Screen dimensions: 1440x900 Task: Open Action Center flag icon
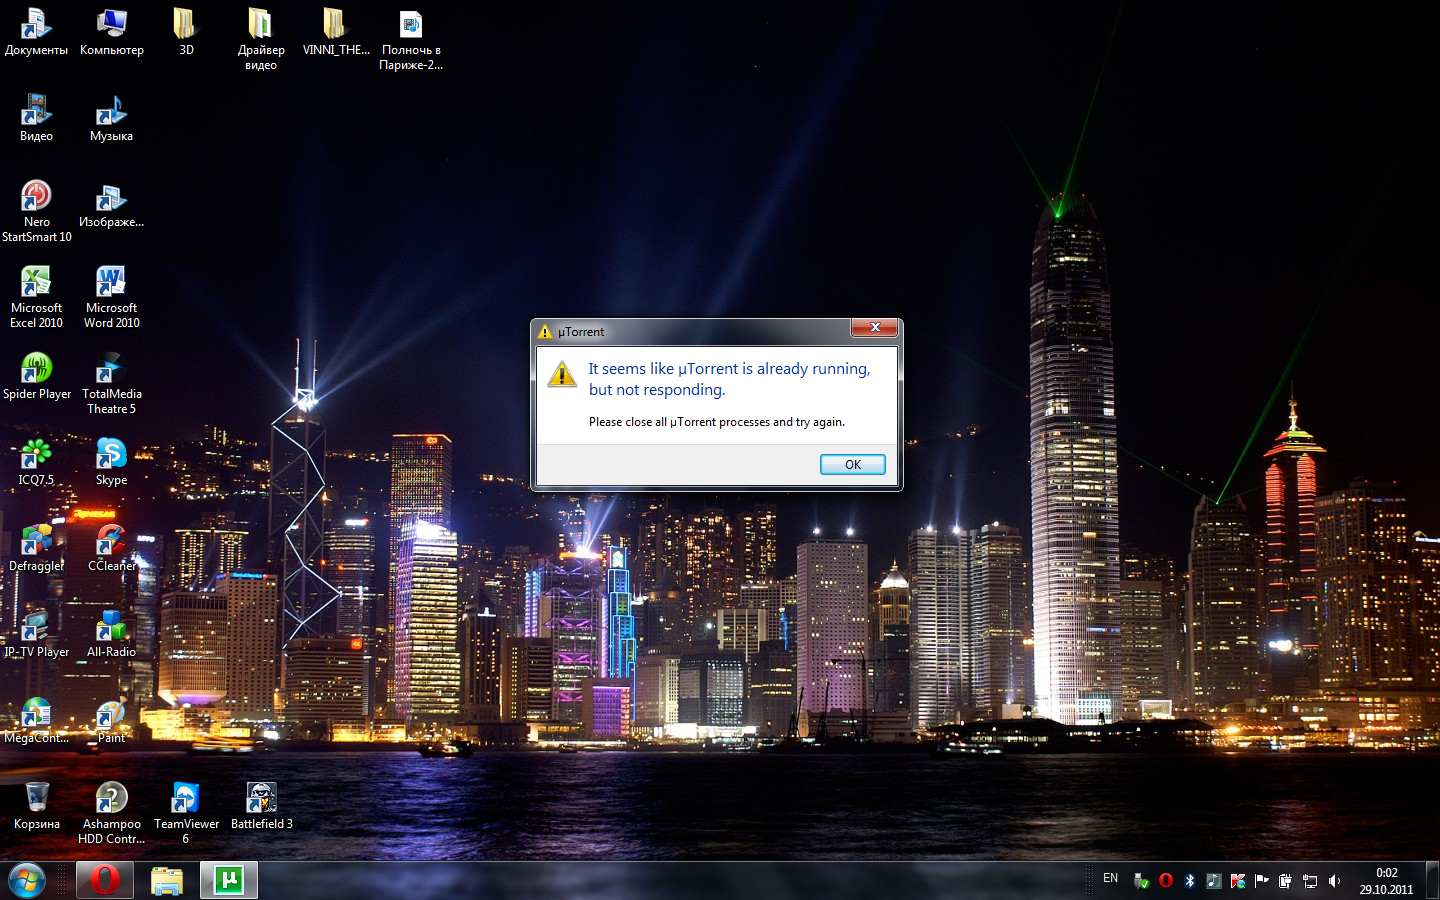pos(1262,880)
